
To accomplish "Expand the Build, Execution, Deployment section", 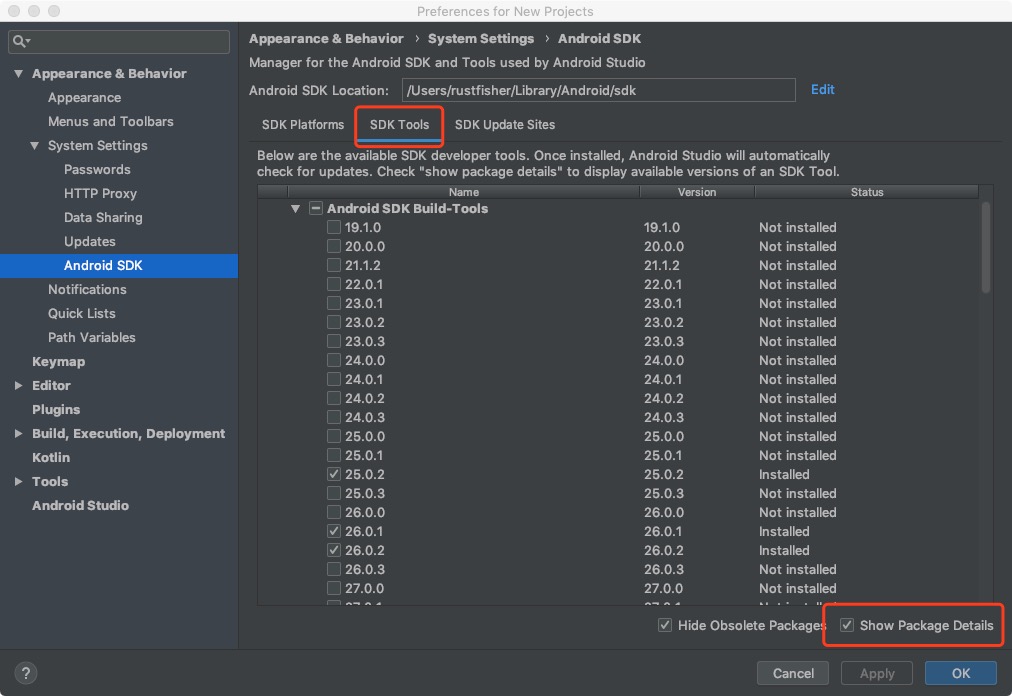I will [x=18, y=434].
